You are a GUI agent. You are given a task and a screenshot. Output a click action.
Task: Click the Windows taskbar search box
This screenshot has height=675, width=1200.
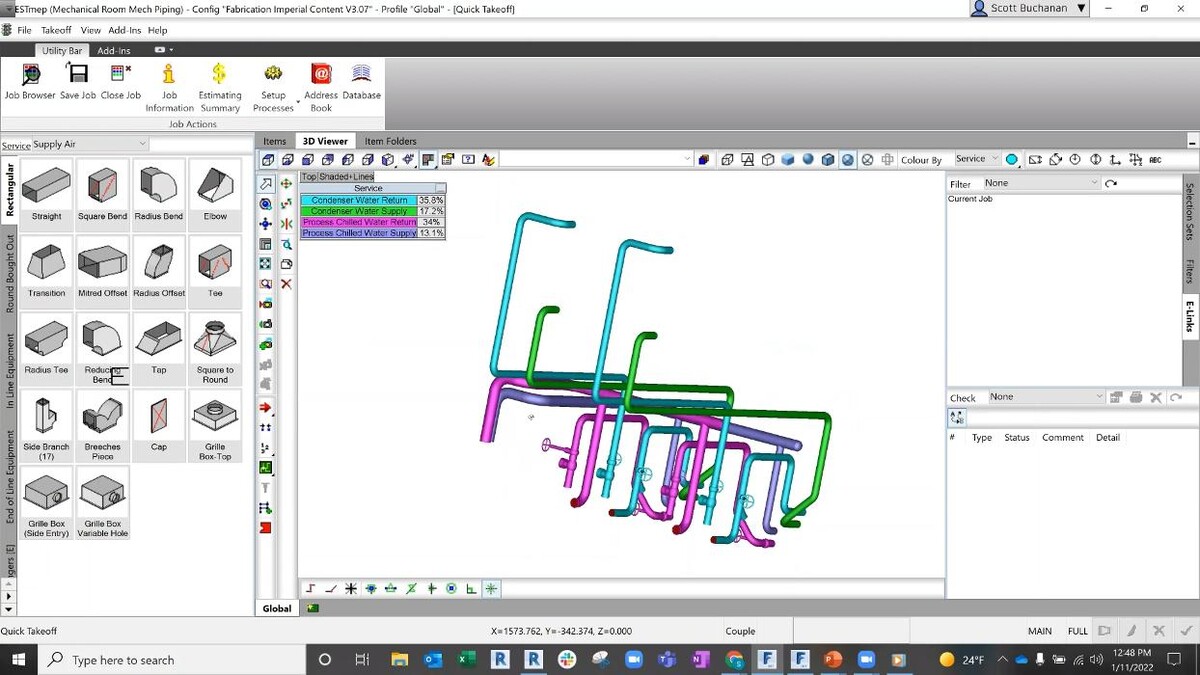click(x=170, y=660)
